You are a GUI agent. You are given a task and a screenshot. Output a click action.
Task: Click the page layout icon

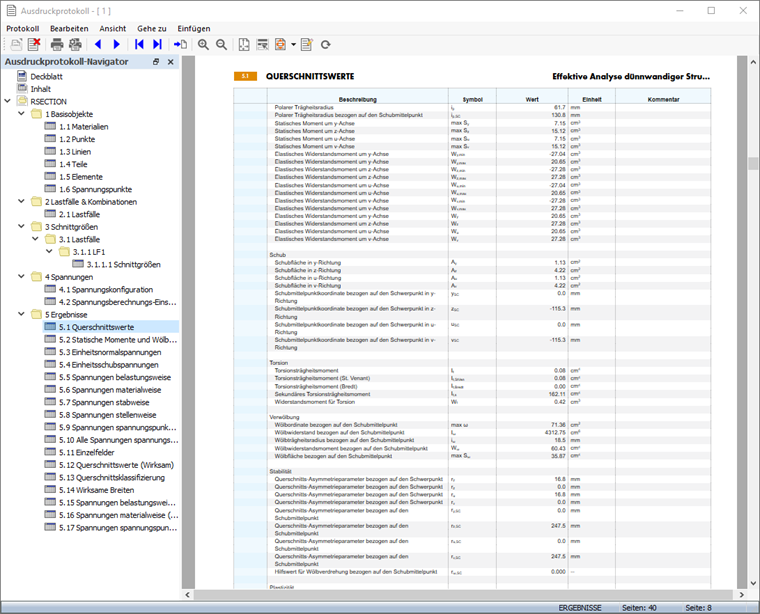pyautogui.click(x=244, y=45)
